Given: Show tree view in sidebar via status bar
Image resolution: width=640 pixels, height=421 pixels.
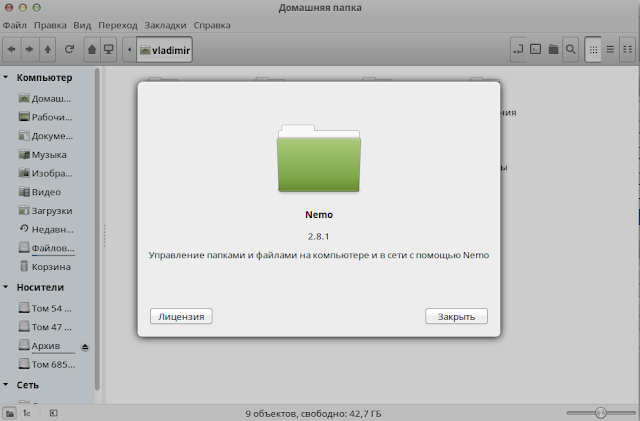Looking at the screenshot, I should point(27,413).
